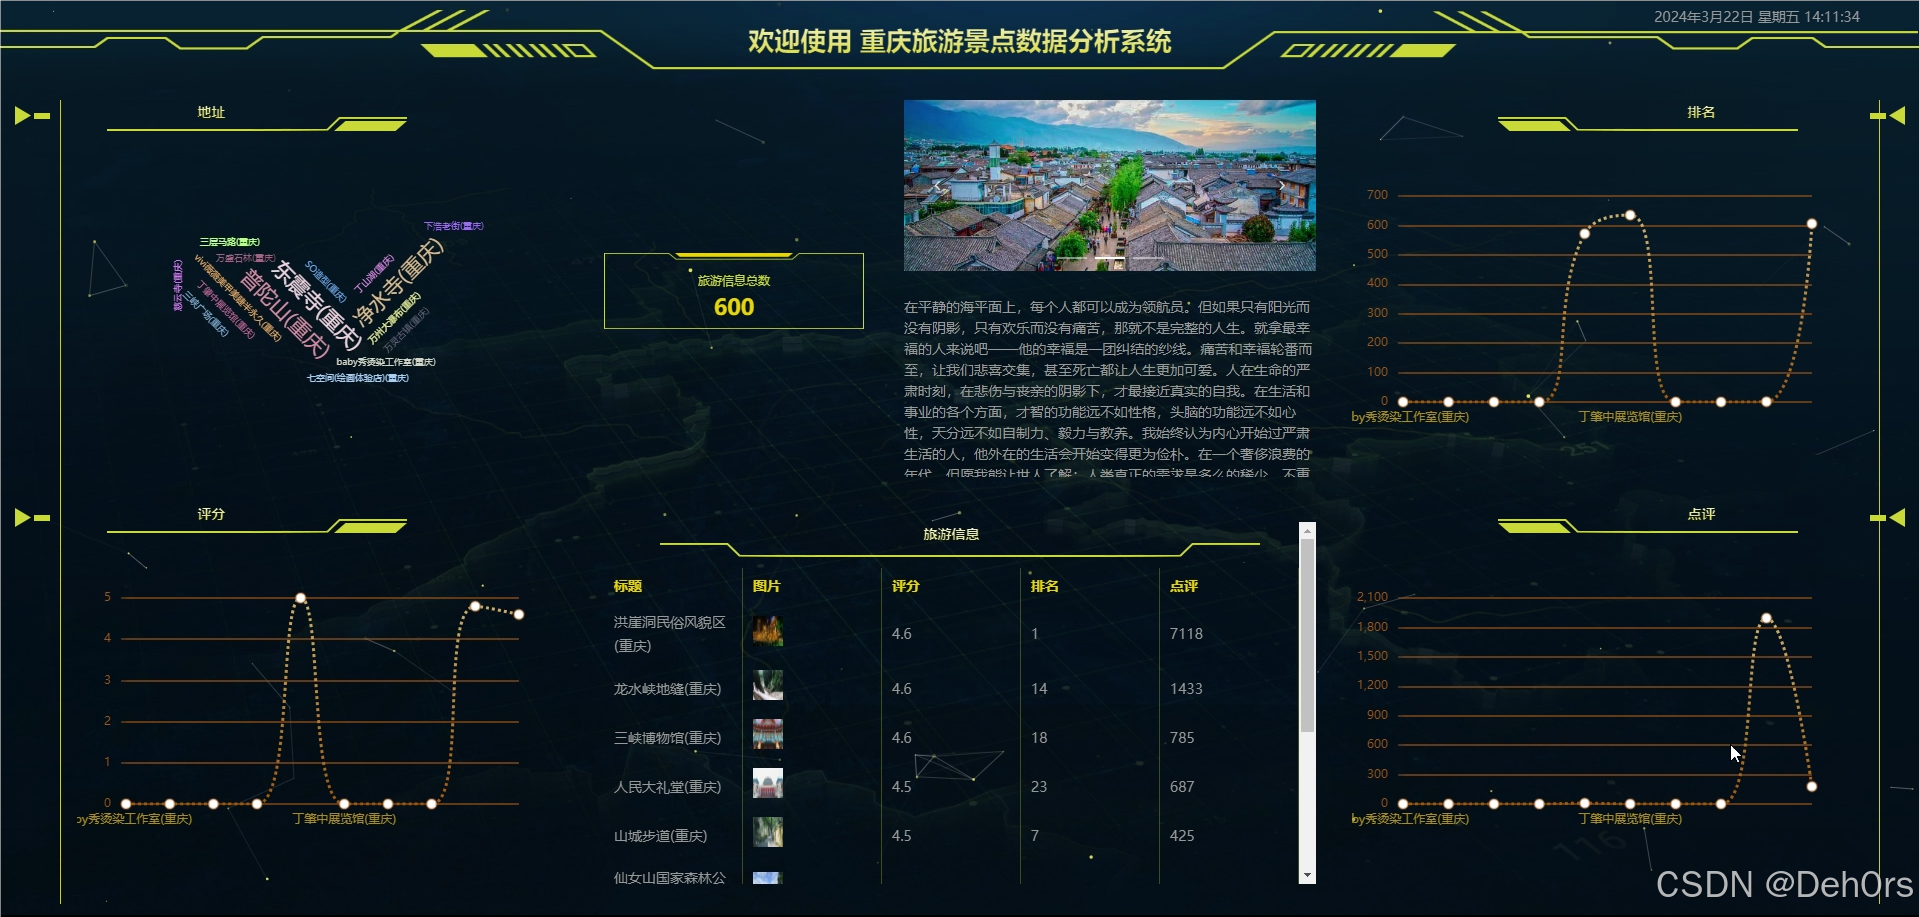Click the 旅游信息 table title
The image size is (1919, 917).
(x=951, y=534)
